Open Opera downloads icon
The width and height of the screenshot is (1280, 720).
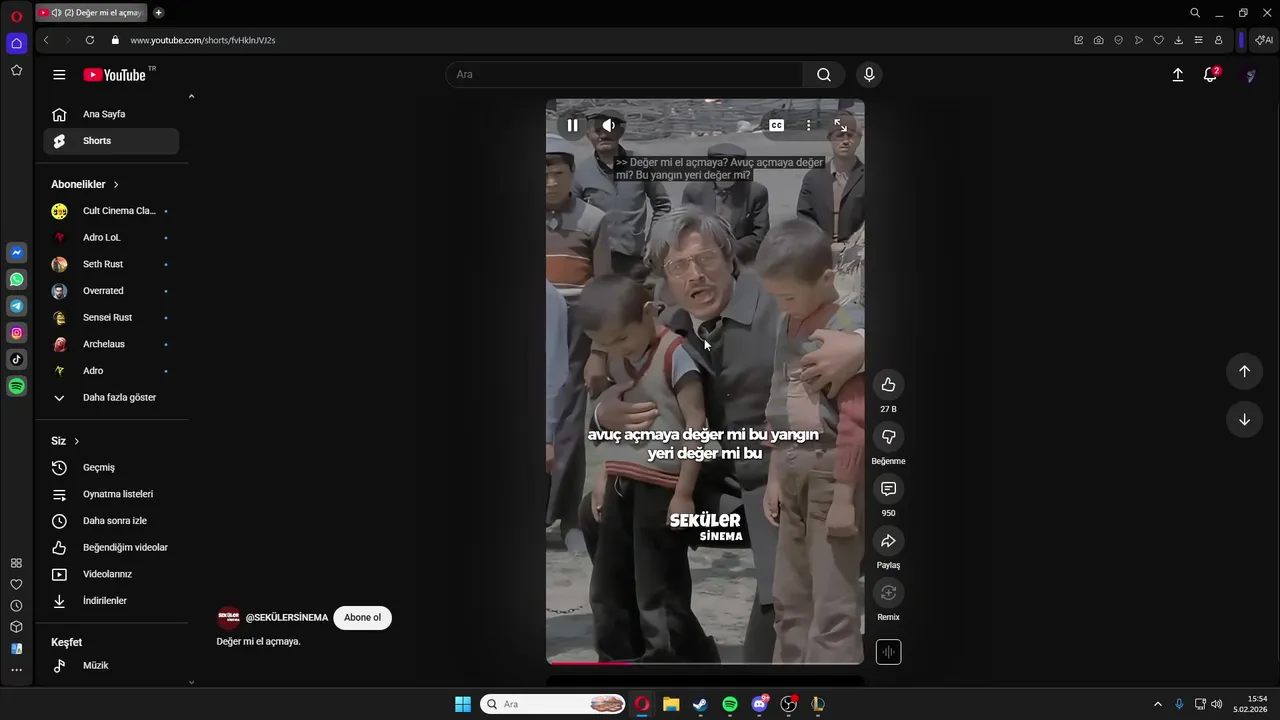pos(1178,40)
